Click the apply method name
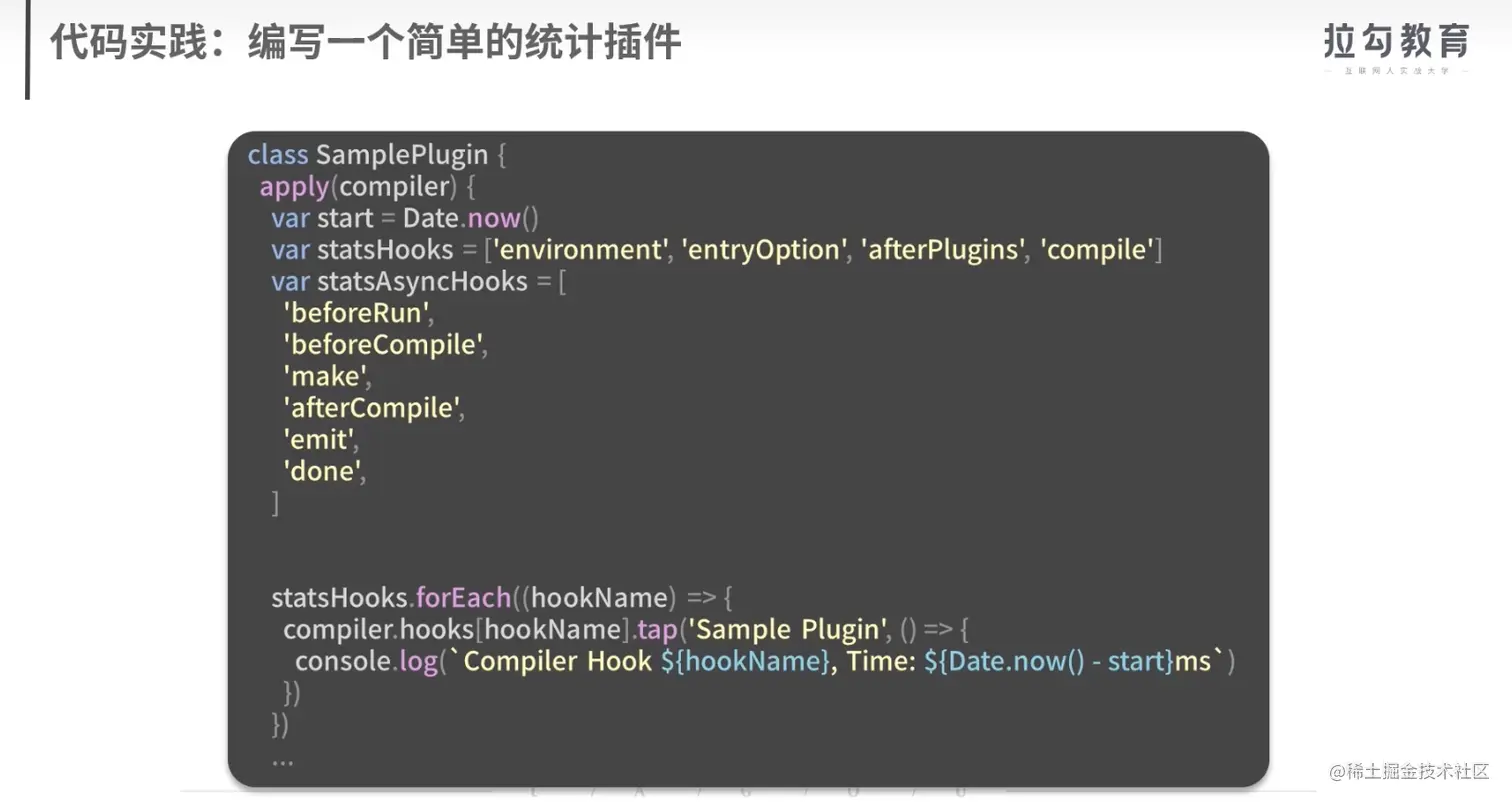 [293, 187]
